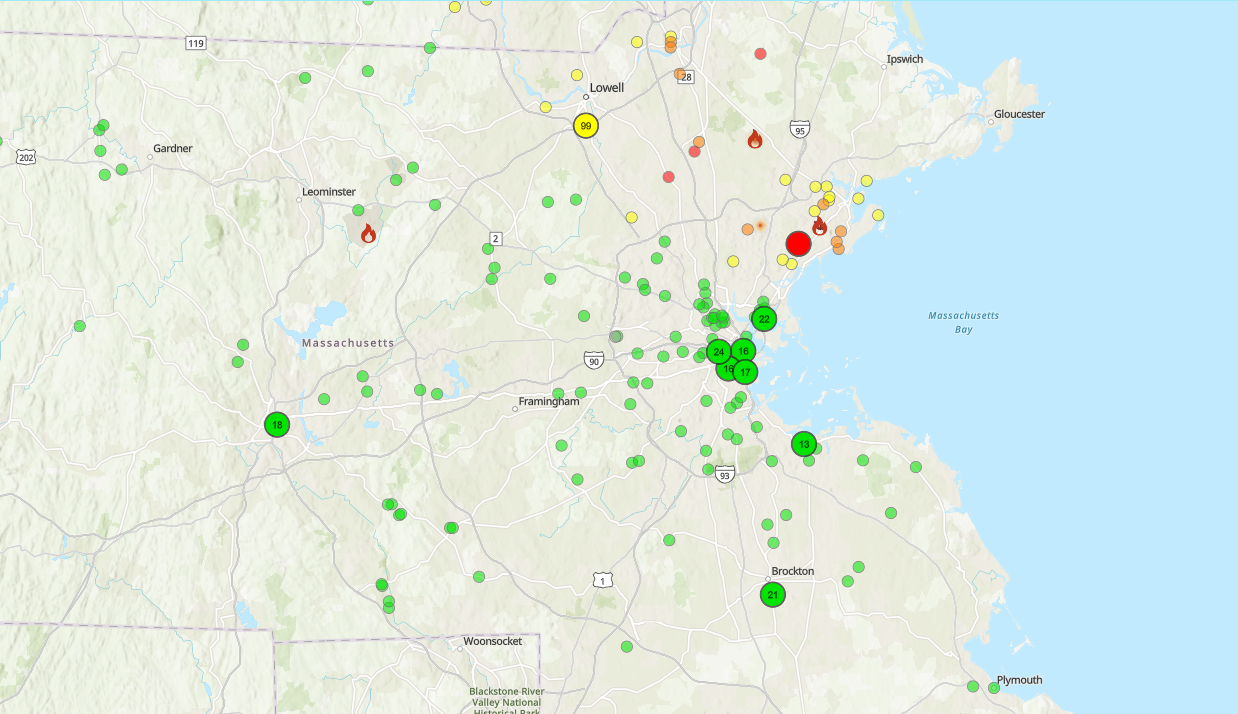Screen dimensions: 1238x714
Task: Expand the 22 sensor cluster near Revere
Action: coord(763,319)
